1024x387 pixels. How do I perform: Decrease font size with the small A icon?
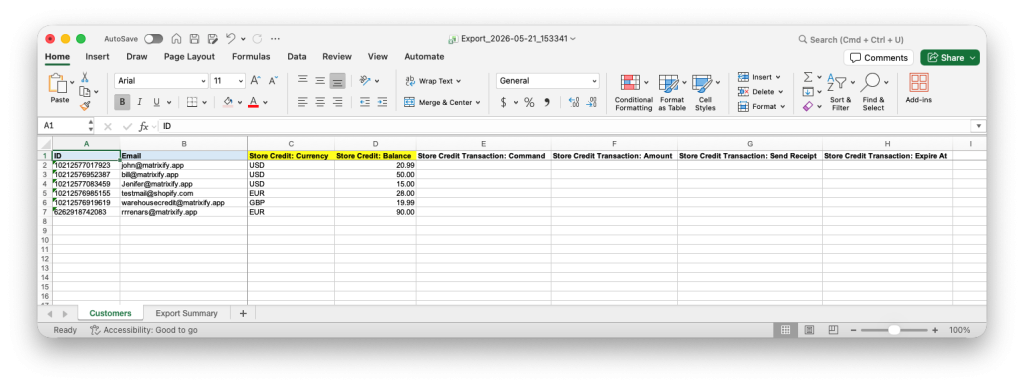click(x=274, y=81)
